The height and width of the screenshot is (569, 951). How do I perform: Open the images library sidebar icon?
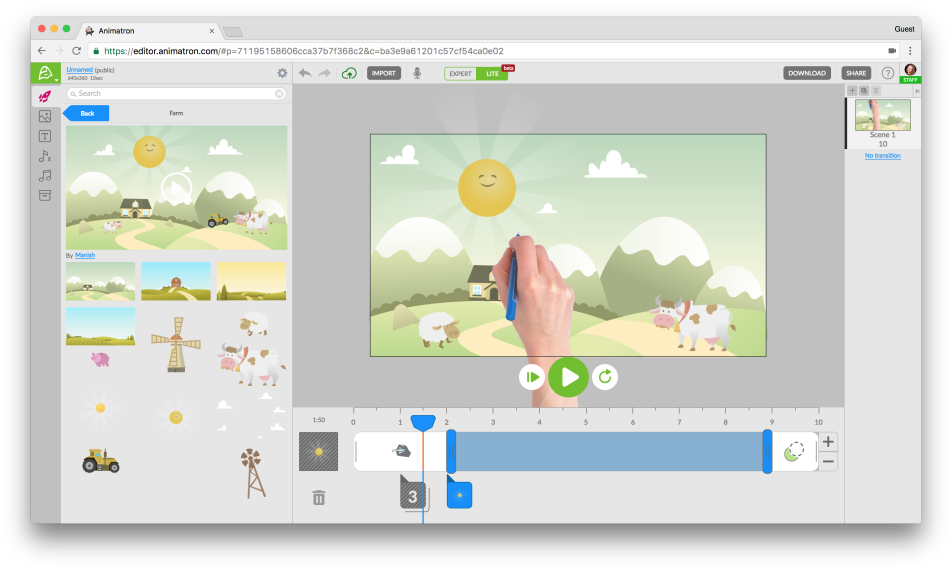(45, 116)
